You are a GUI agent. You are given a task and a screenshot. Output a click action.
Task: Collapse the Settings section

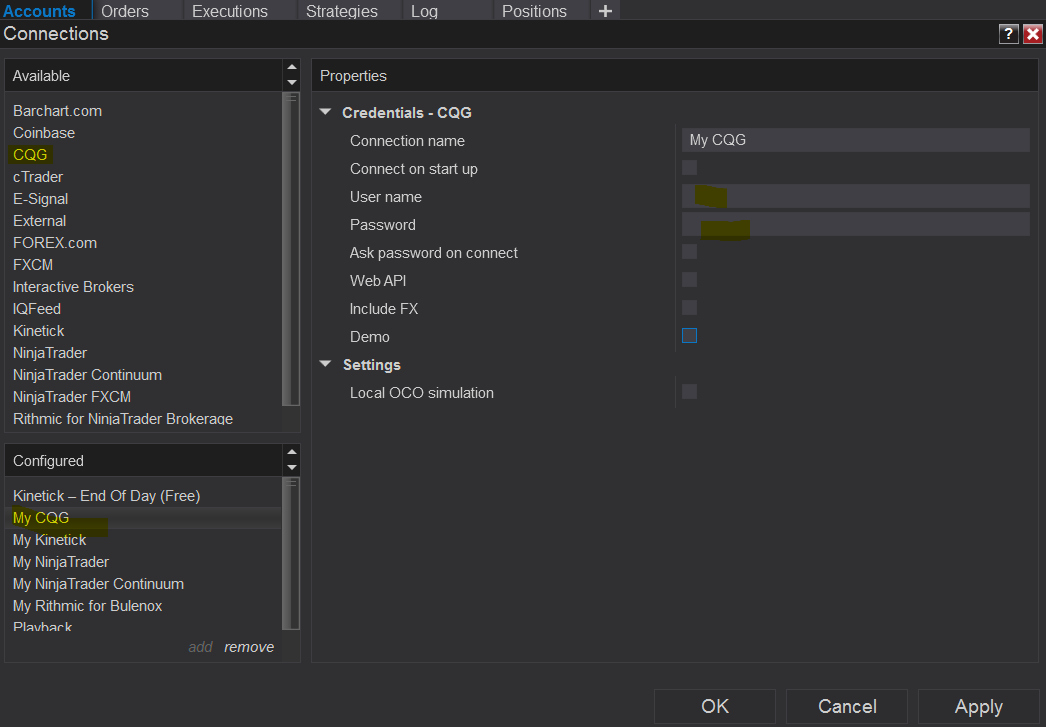(x=325, y=365)
